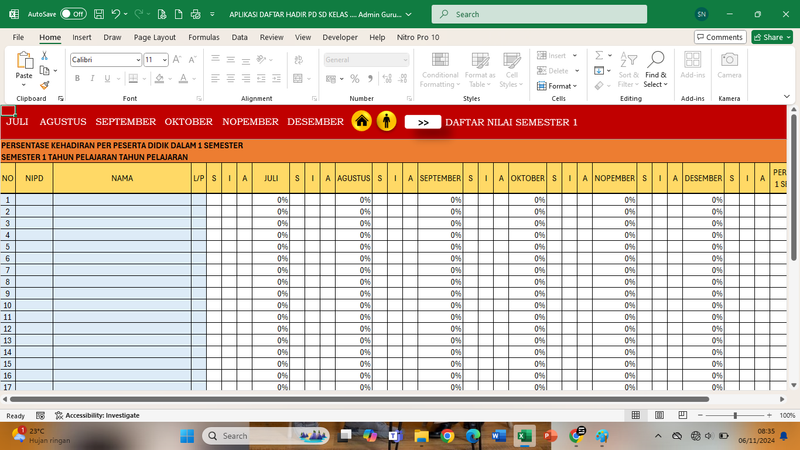Click Normal view icon in status bar

coord(636,415)
